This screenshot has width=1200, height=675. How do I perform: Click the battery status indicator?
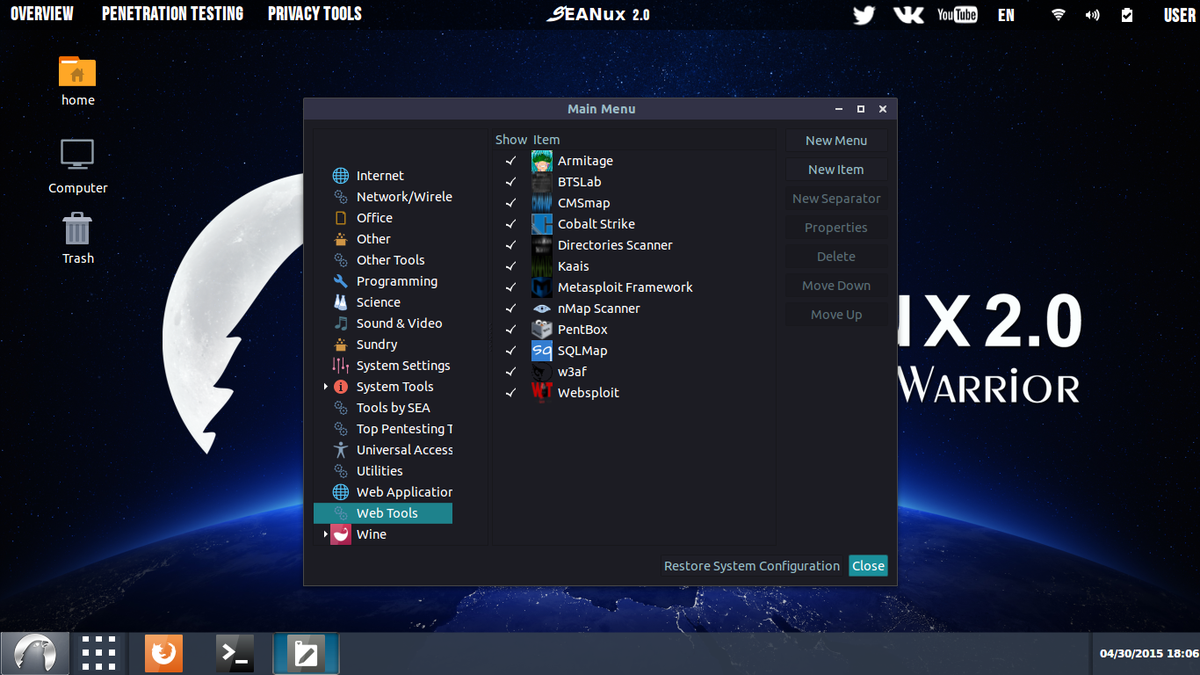(1127, 14)
